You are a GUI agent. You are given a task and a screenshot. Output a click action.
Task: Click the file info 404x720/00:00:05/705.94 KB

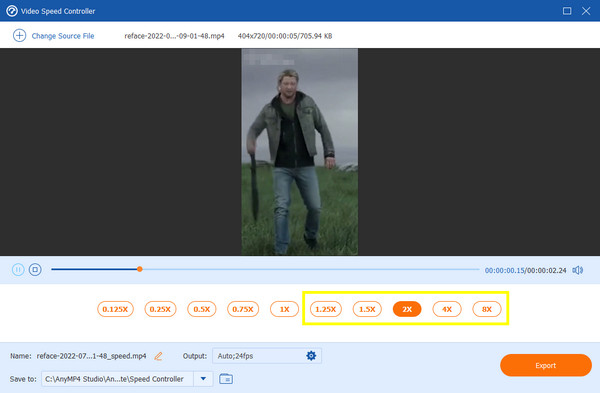pyautogui.click(x=285, y=36)
